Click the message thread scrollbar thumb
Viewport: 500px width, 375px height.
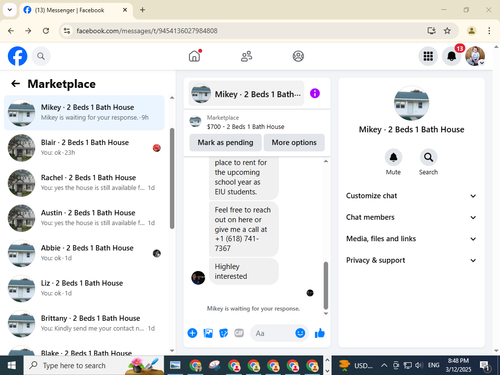[326, 286]
